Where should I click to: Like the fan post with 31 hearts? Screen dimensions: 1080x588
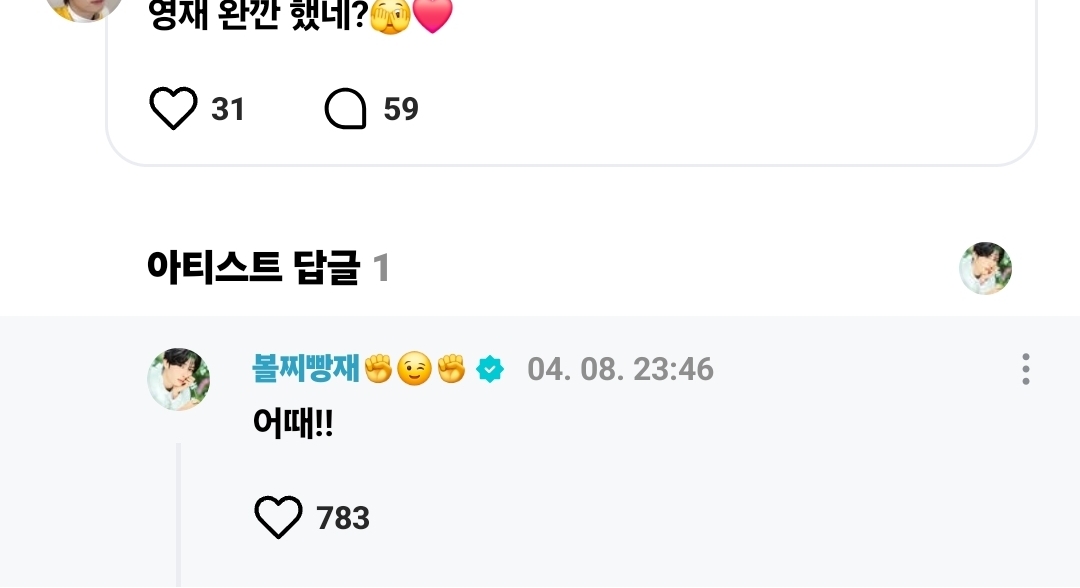[x=173, y=108]
